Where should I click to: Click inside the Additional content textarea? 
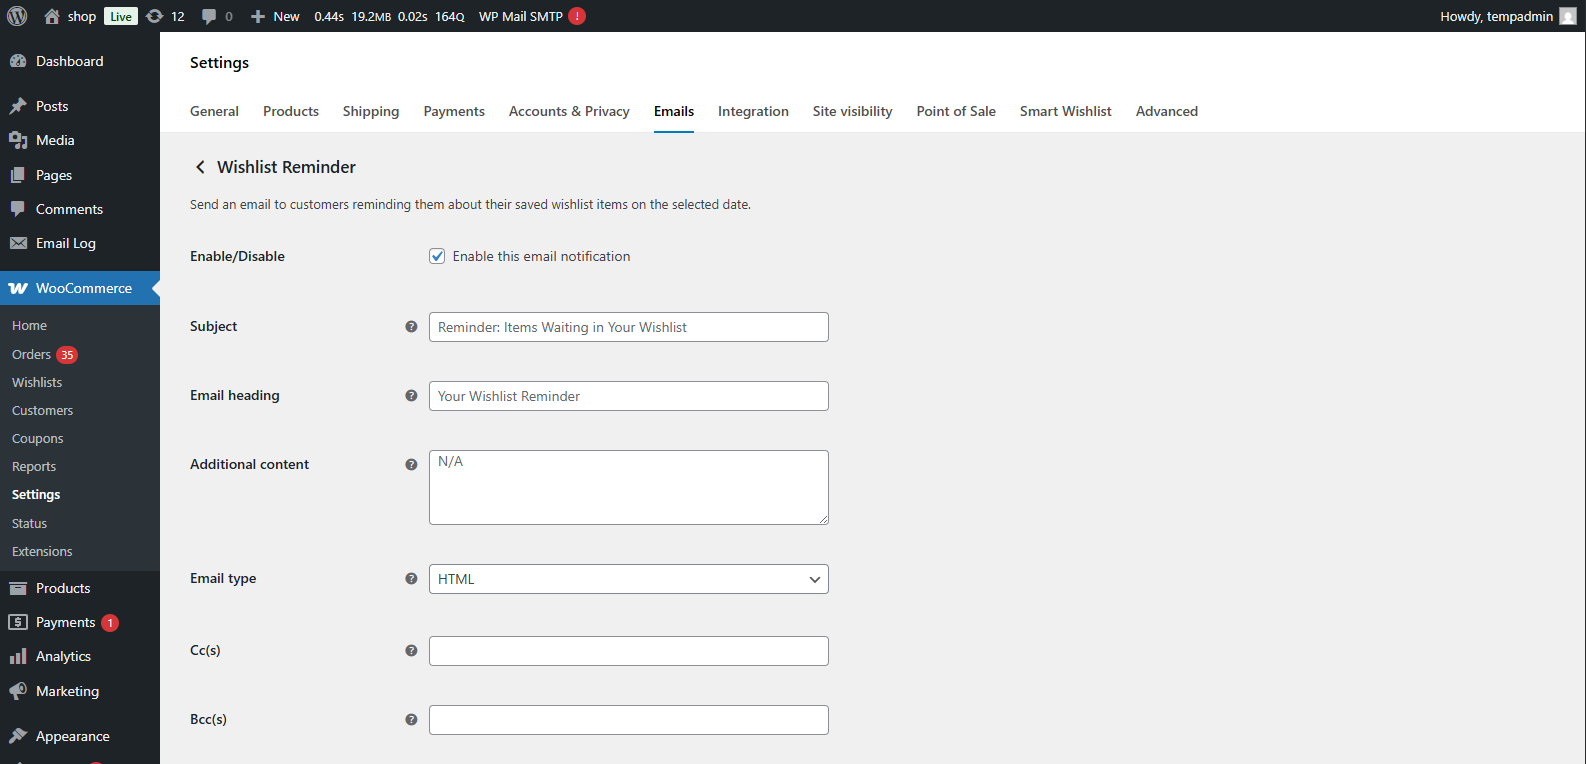click(x=628, y=488)
